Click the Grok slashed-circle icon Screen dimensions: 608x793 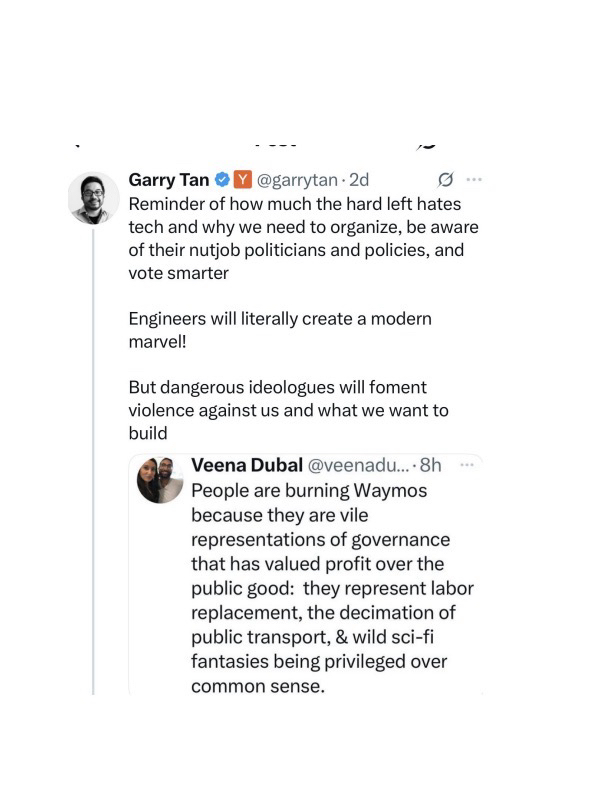(446, 181)
